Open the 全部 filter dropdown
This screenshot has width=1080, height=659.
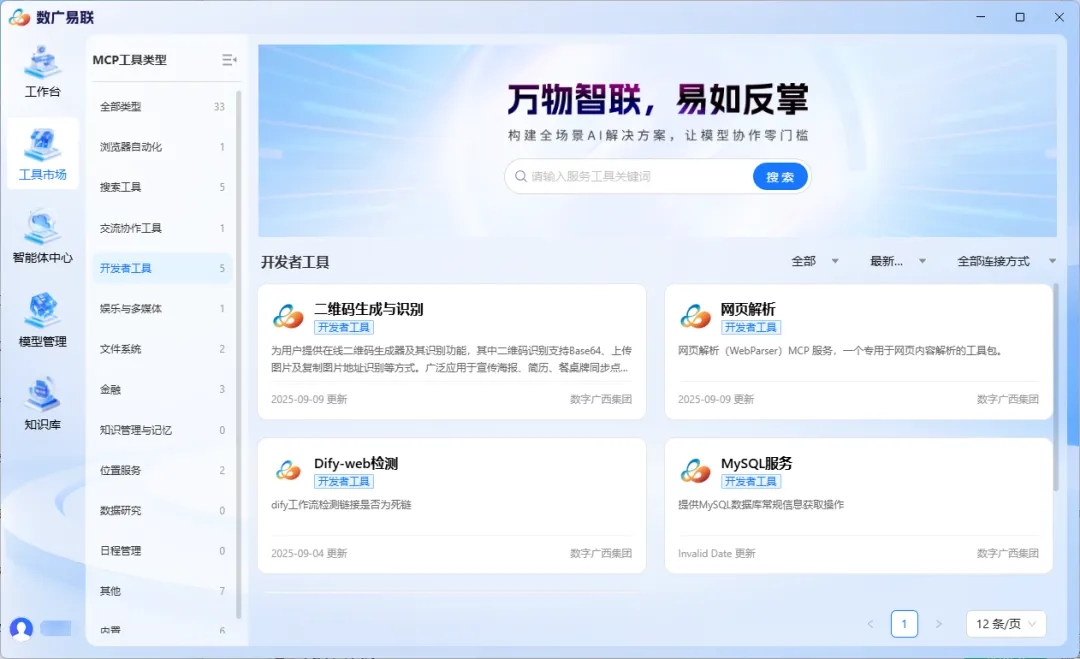pos(815,260)
